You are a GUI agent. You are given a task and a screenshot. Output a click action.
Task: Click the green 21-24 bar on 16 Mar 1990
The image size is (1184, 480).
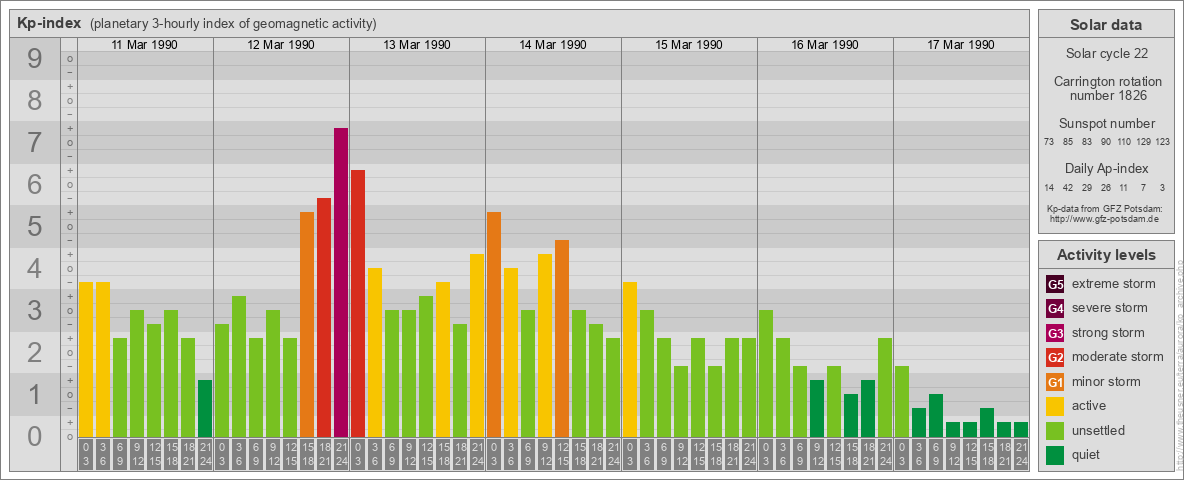click(x=884, y=387)
